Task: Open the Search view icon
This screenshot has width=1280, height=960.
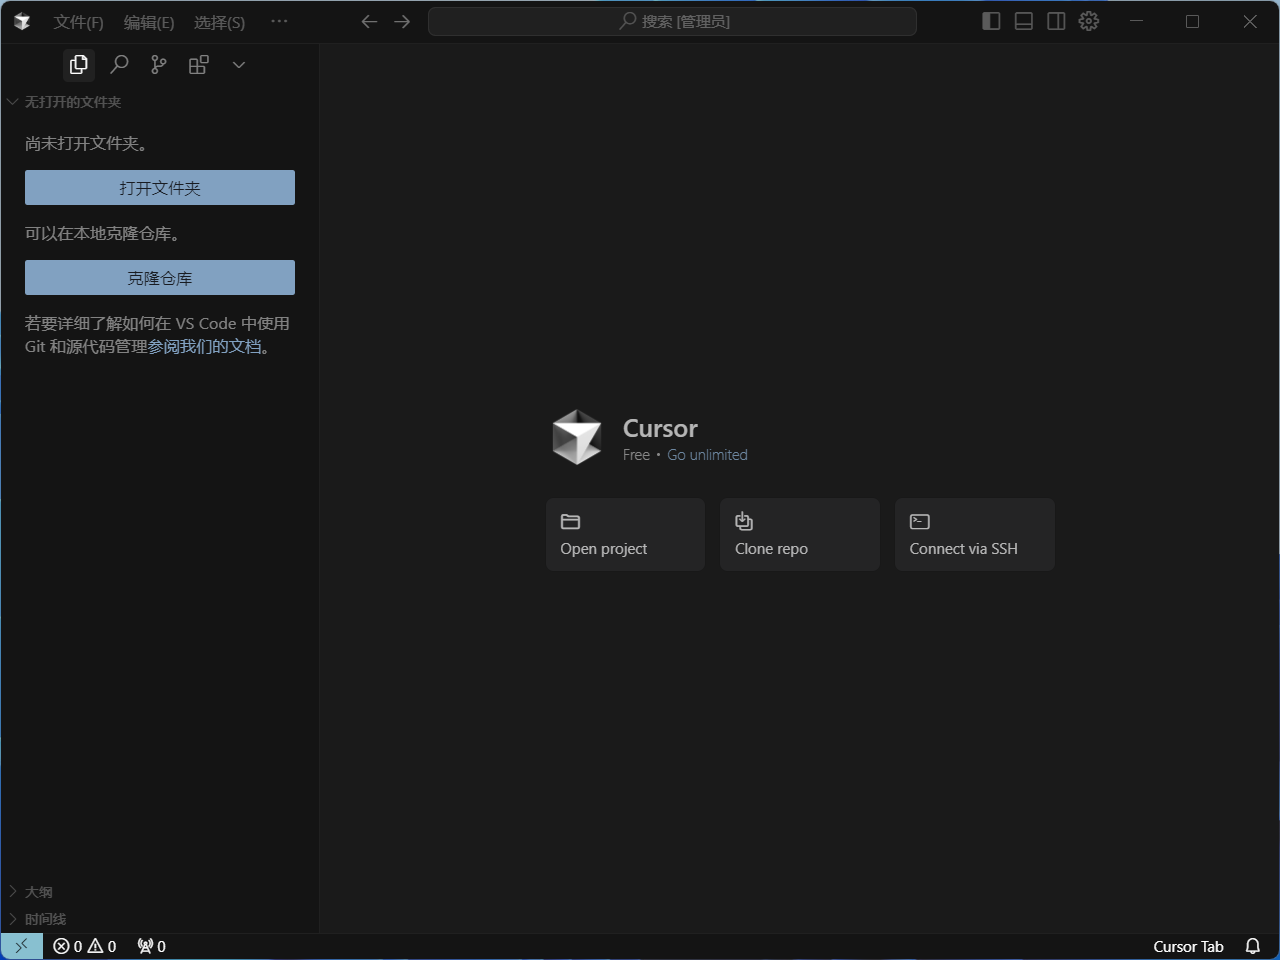Action: pos(119,65)
